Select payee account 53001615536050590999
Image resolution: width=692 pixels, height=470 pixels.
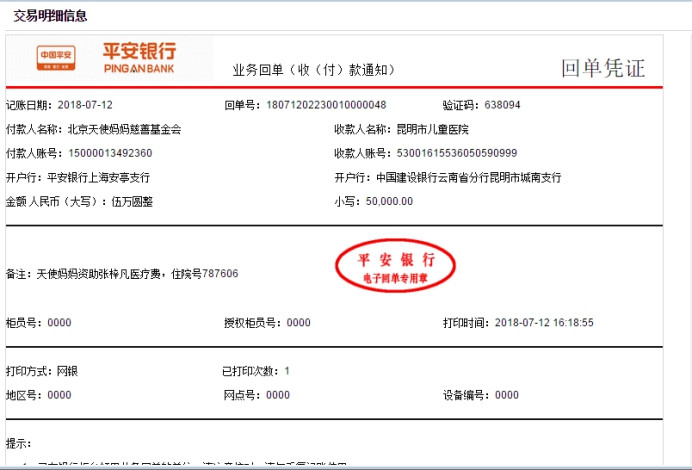[x=457, y=153]
